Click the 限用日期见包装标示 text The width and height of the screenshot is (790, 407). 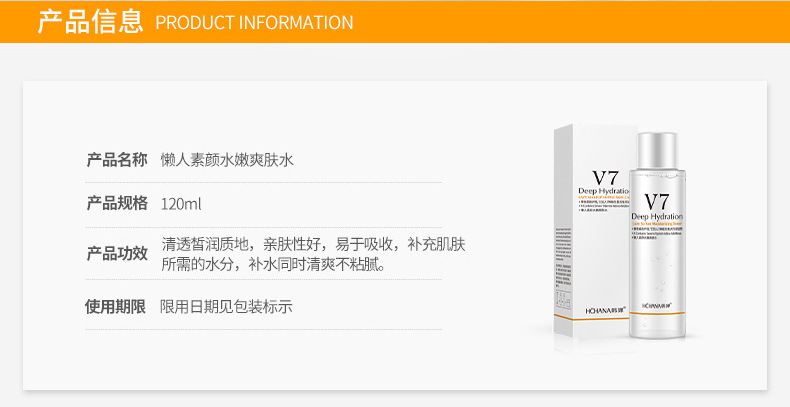click(x=226, y=307)
